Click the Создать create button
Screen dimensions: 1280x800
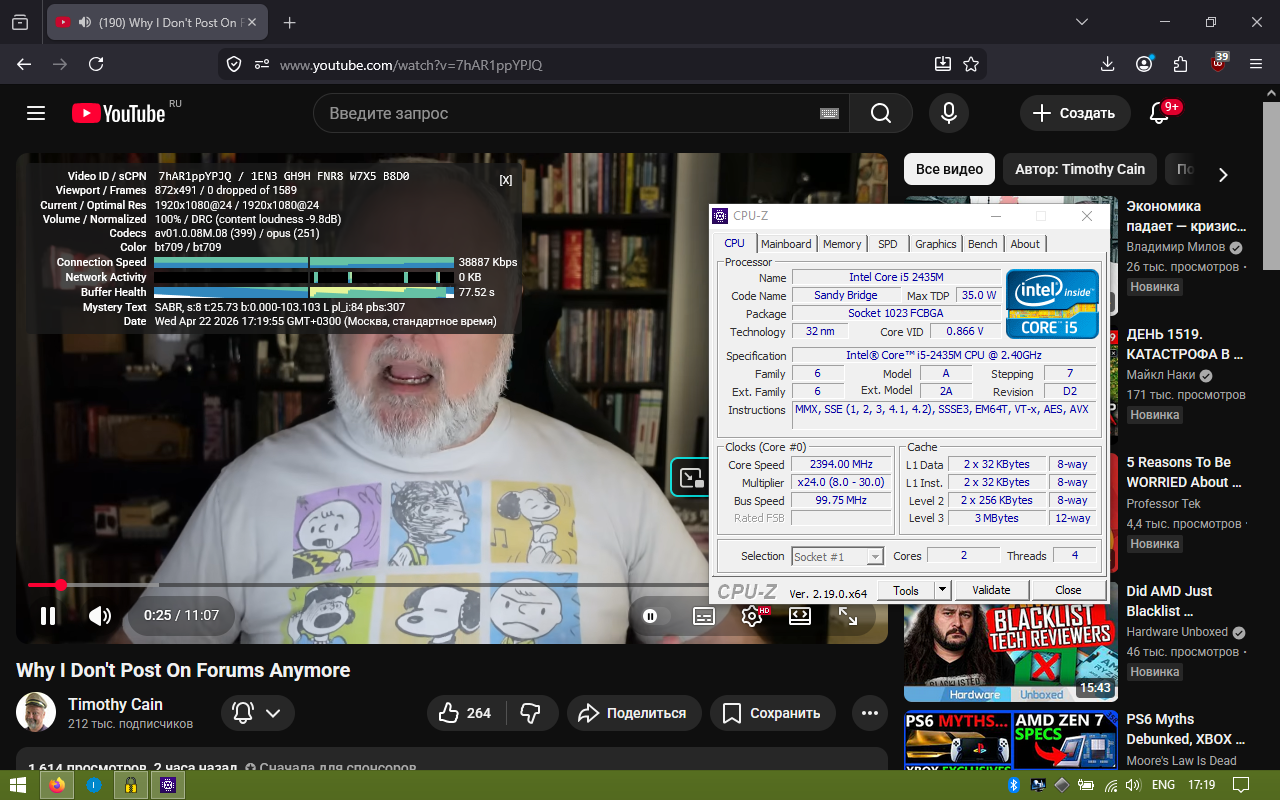click(1075, 113)
